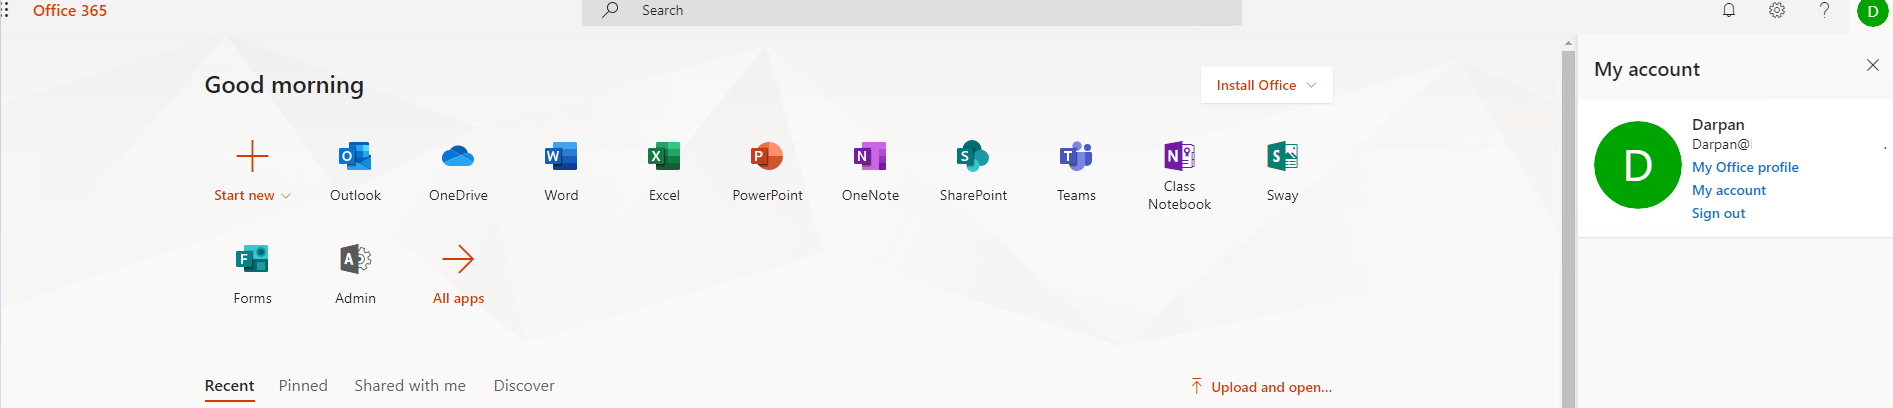Switch to the Recent tab

pos(229,386)
